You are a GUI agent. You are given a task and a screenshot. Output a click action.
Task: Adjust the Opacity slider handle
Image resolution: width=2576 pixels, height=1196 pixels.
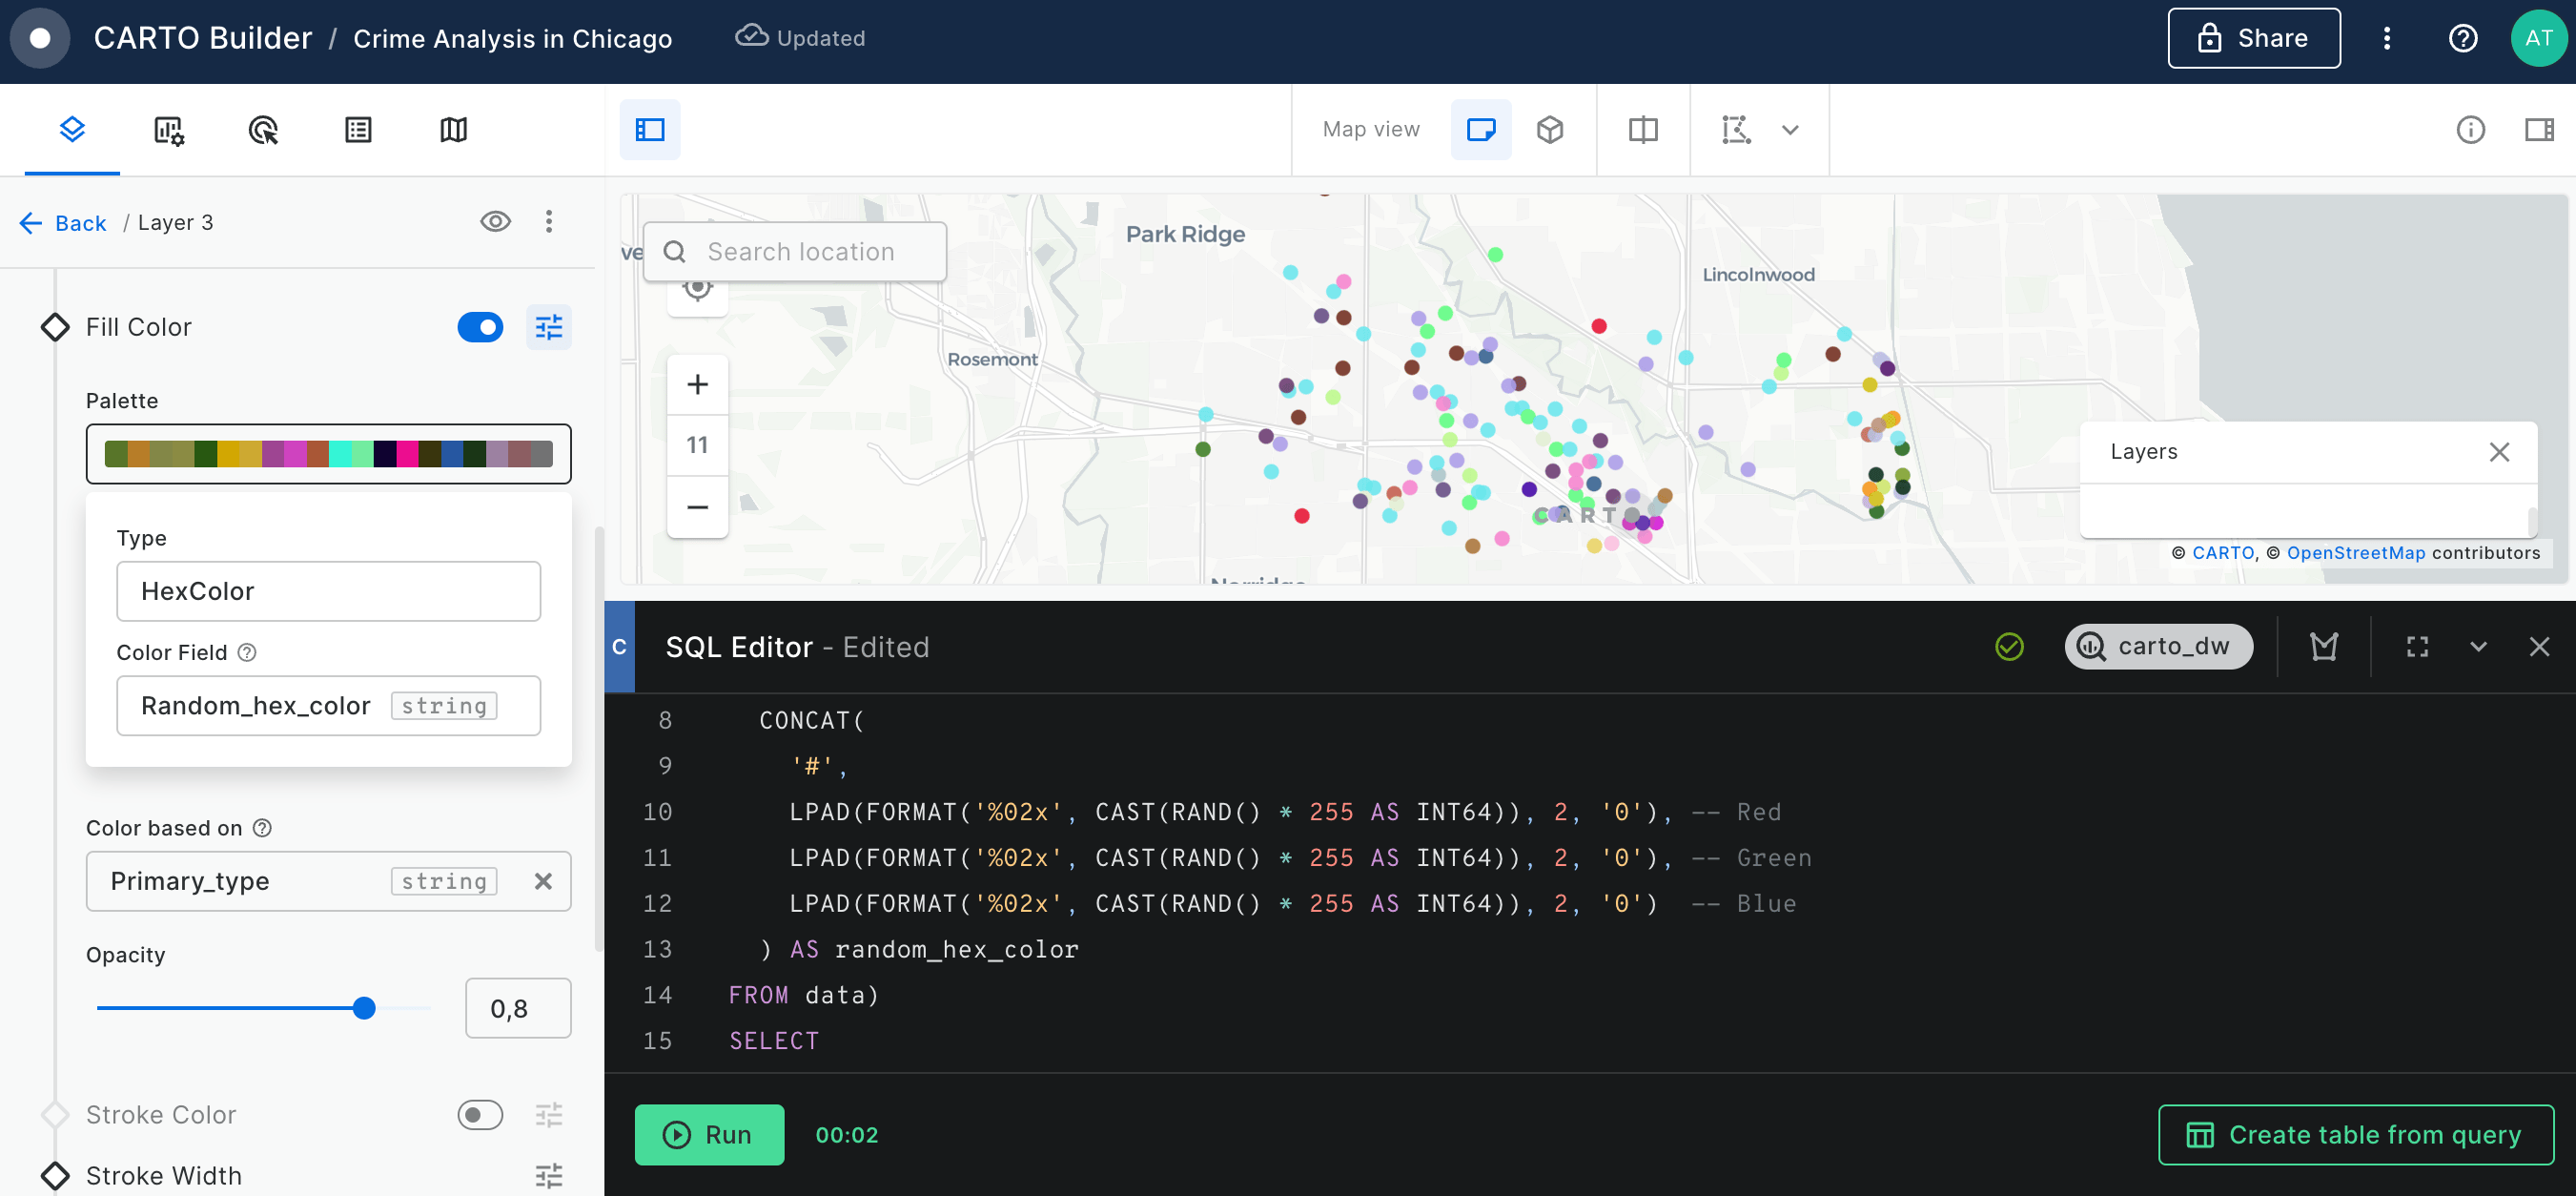[364, 1008]
